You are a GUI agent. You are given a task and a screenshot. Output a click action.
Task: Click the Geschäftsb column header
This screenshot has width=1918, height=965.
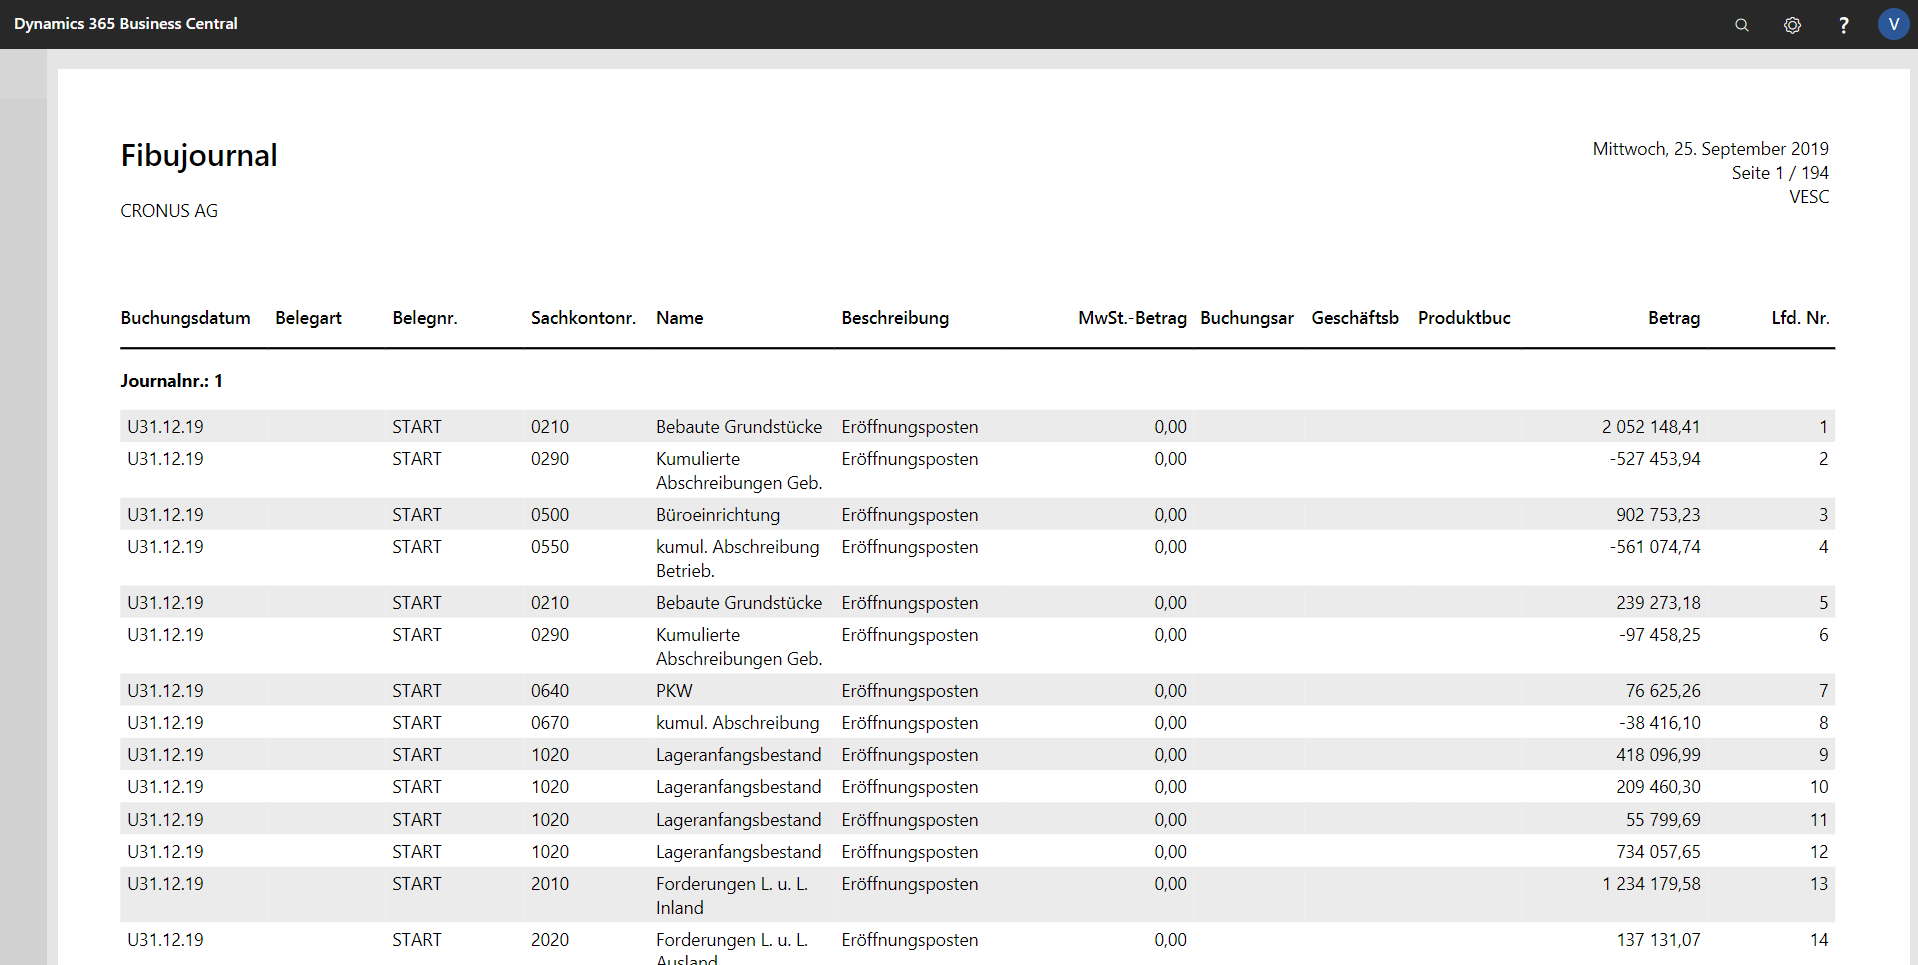point(1355,318)
